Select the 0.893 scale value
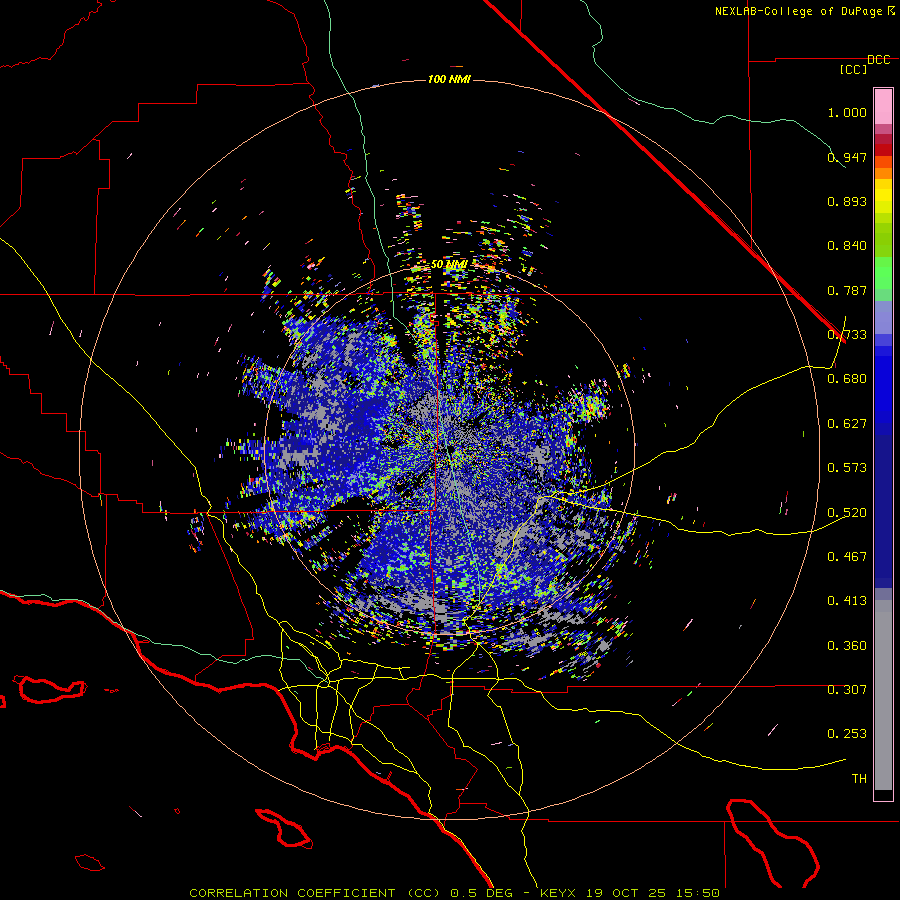900x900 pixels. click(x=847, y=201)
